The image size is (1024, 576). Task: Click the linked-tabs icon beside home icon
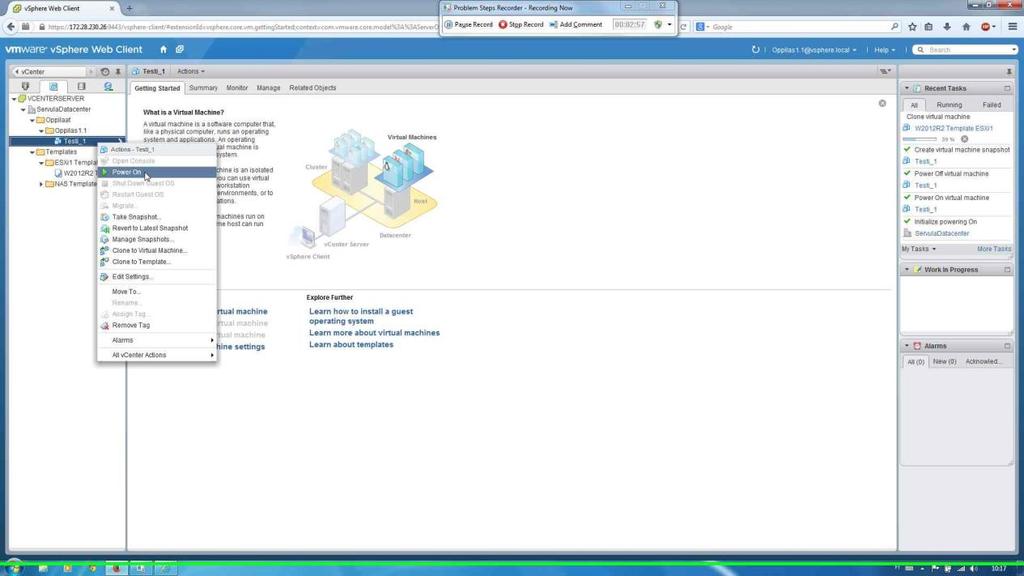[180, 50]
